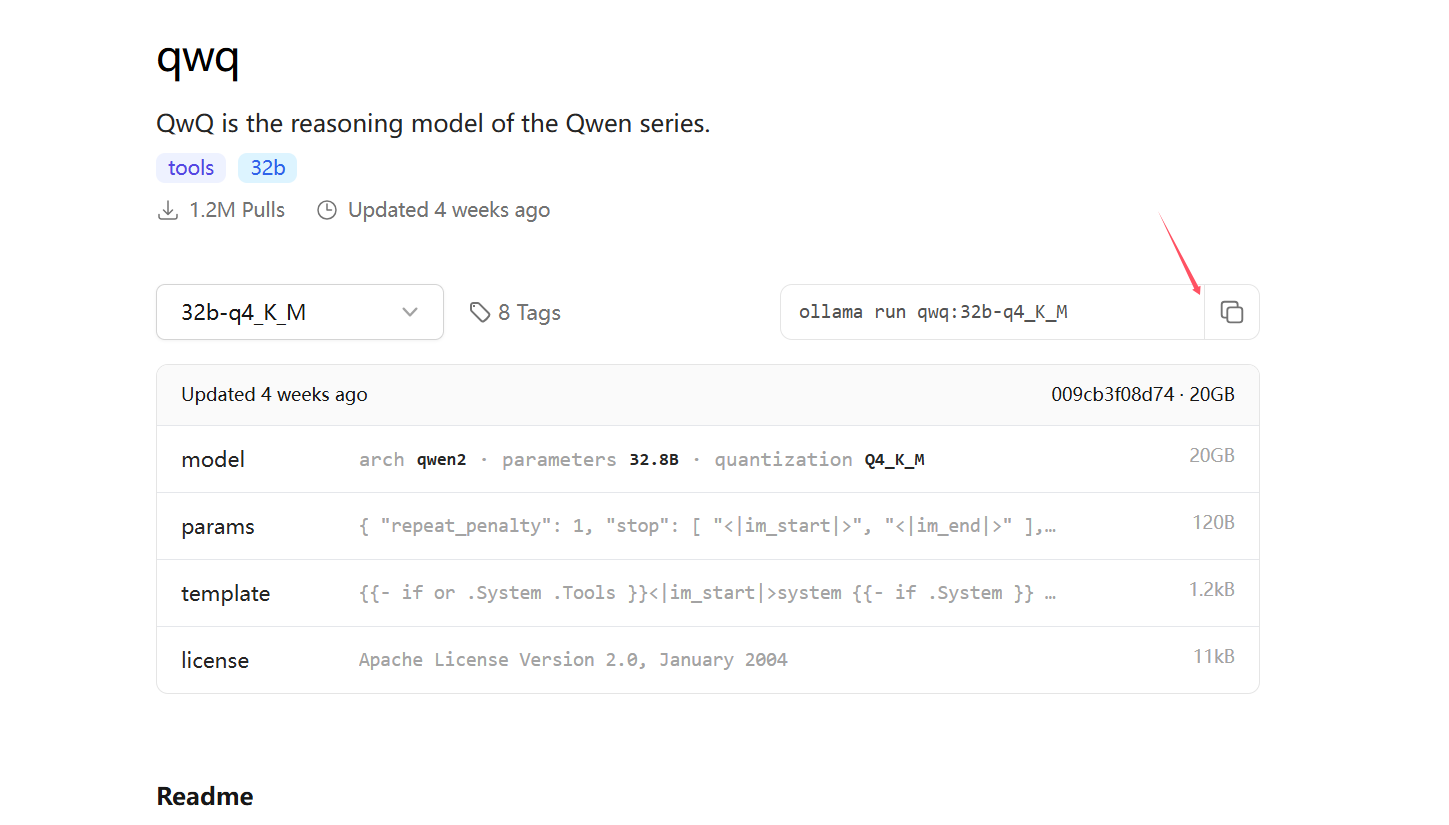Select the tools tag badge

pyautogui.click(x=191, y=168)
